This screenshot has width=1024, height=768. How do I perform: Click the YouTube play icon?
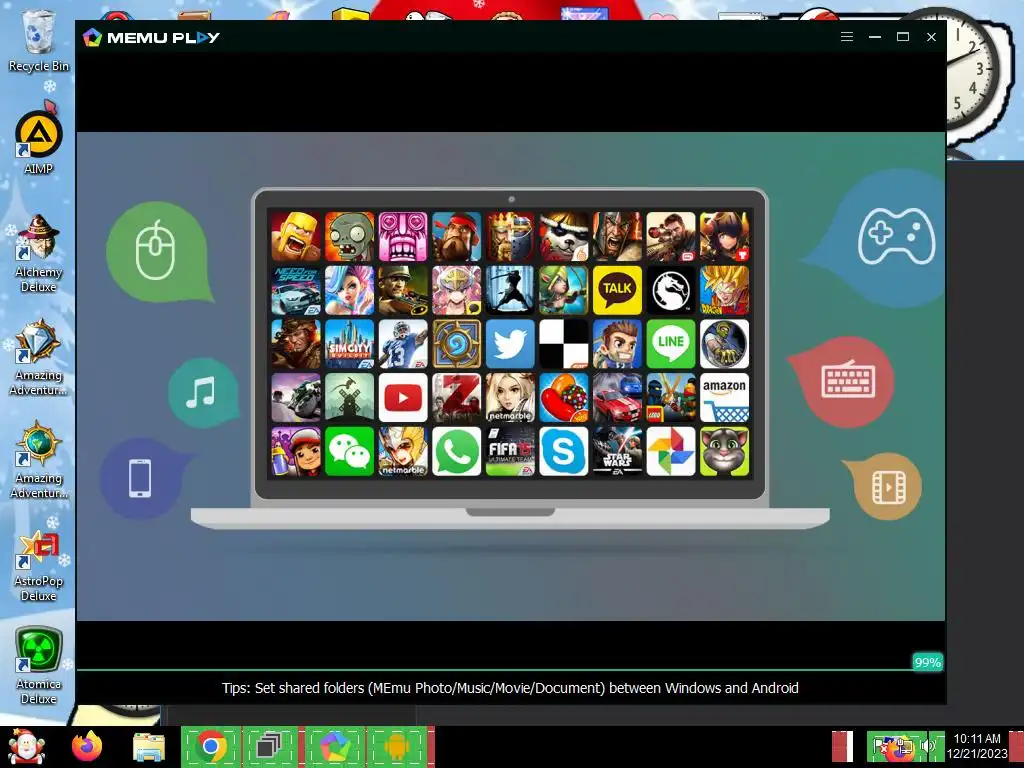pos(403,397)
